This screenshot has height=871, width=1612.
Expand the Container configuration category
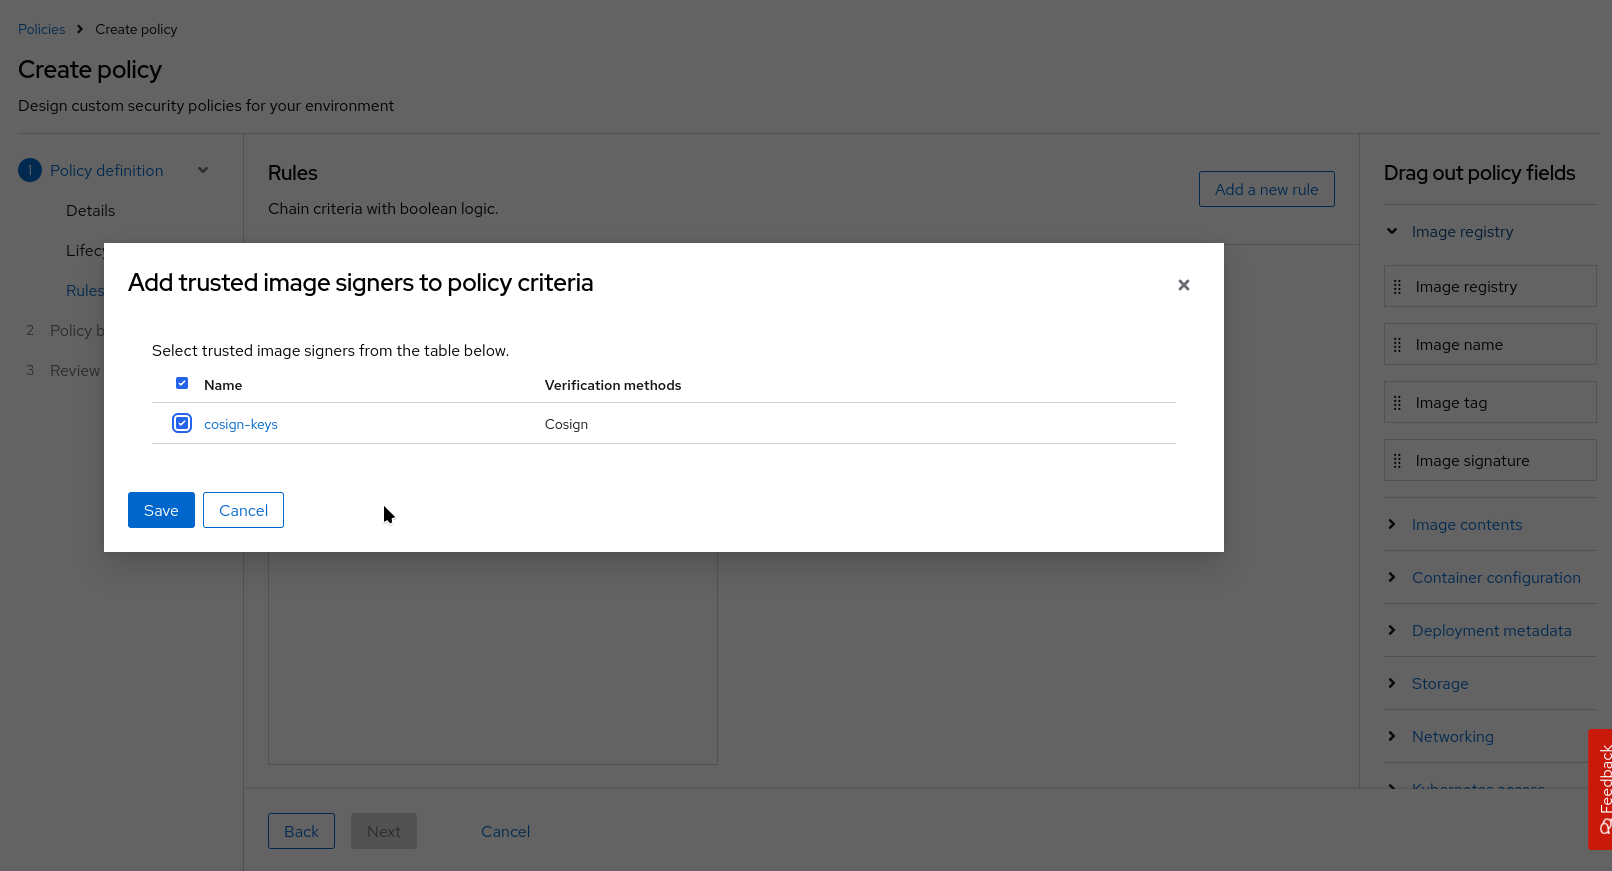point(1392,578)
